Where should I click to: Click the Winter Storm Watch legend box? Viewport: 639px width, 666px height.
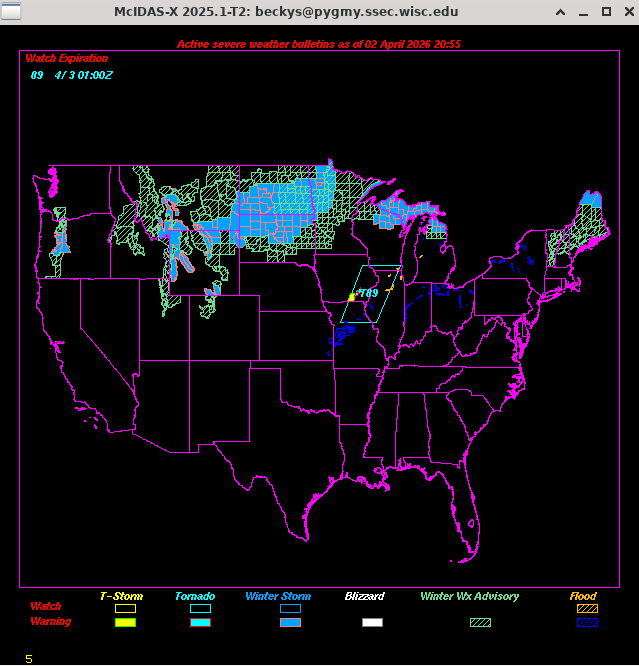(290, 608)
